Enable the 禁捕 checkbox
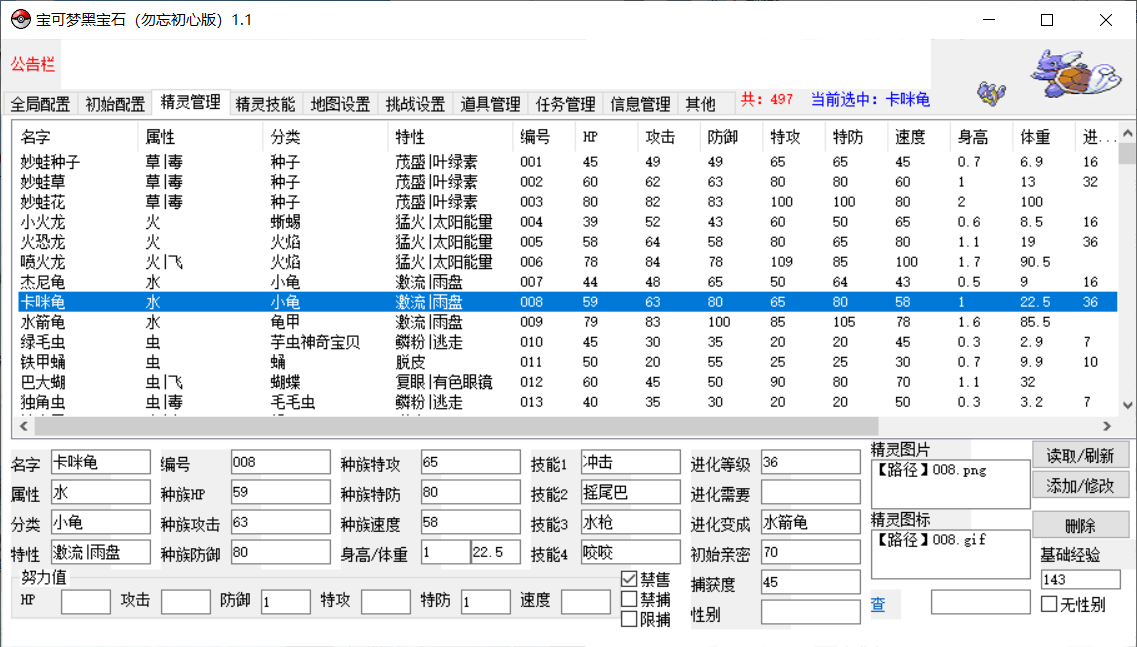This screenshot has height=647, width=1137. 629,599
